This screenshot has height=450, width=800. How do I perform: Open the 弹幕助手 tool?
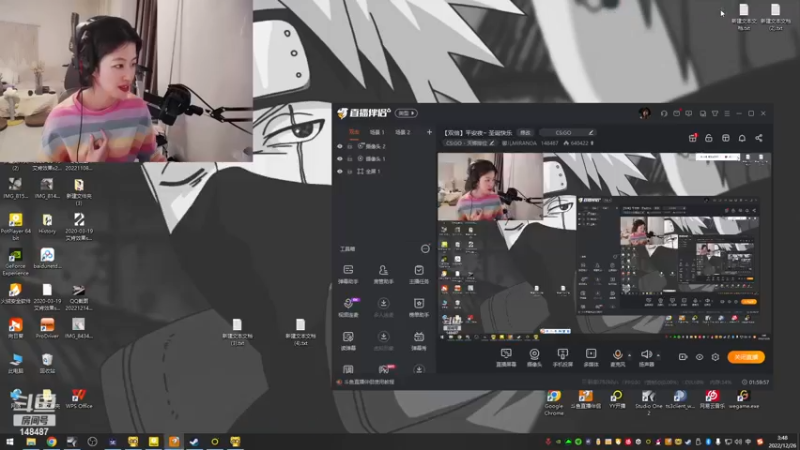pos(348,274)
